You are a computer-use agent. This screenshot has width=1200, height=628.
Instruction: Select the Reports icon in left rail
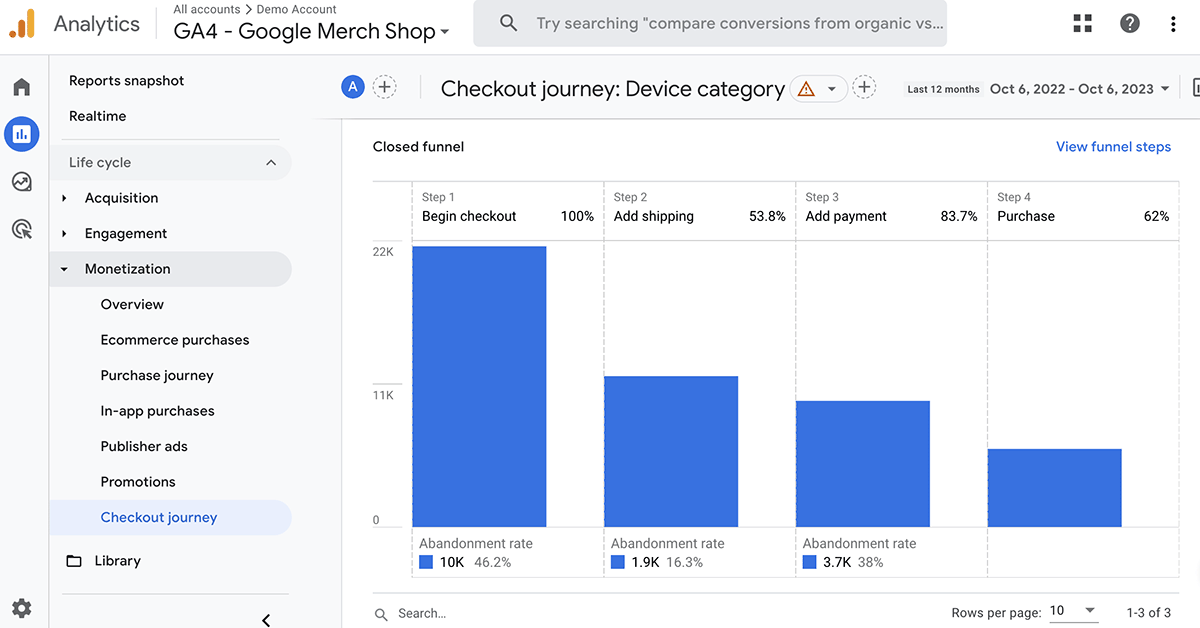pos(22,134)
